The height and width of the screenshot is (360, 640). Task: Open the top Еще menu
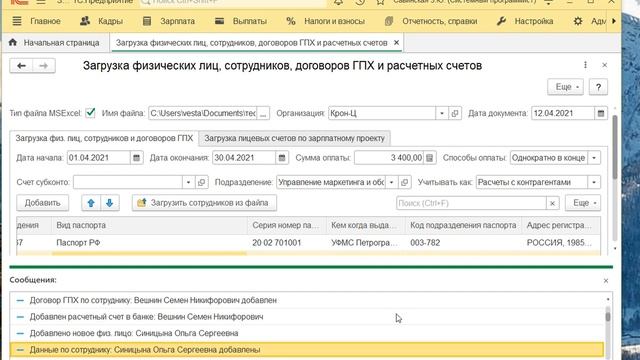point(565,87)
